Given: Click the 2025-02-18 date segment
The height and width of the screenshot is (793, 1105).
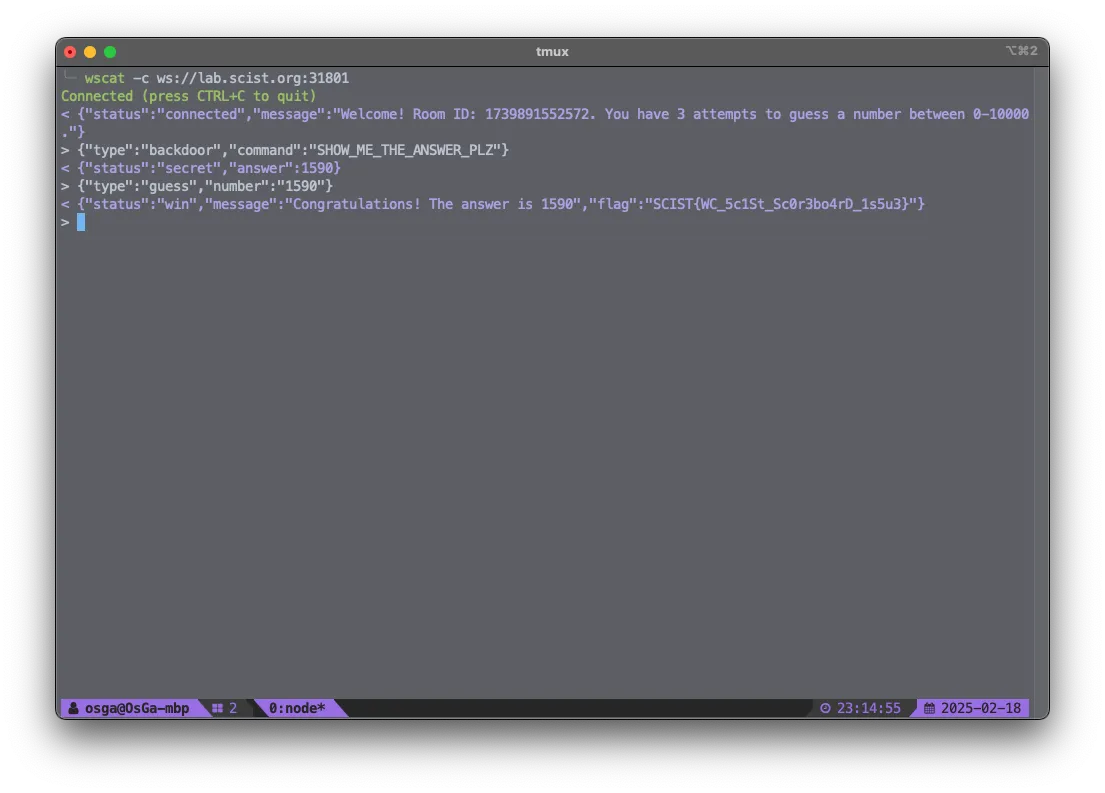Looking at the screenshot, I should coord(981,708).
